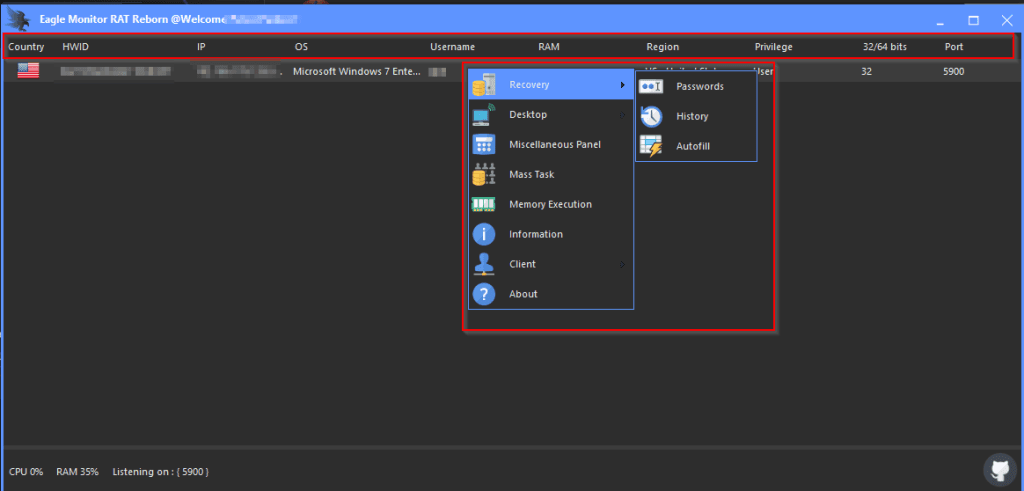Screen dimensions: 1024x491
Task: Sort the list by the HWID column header
Action: point(75,47)
